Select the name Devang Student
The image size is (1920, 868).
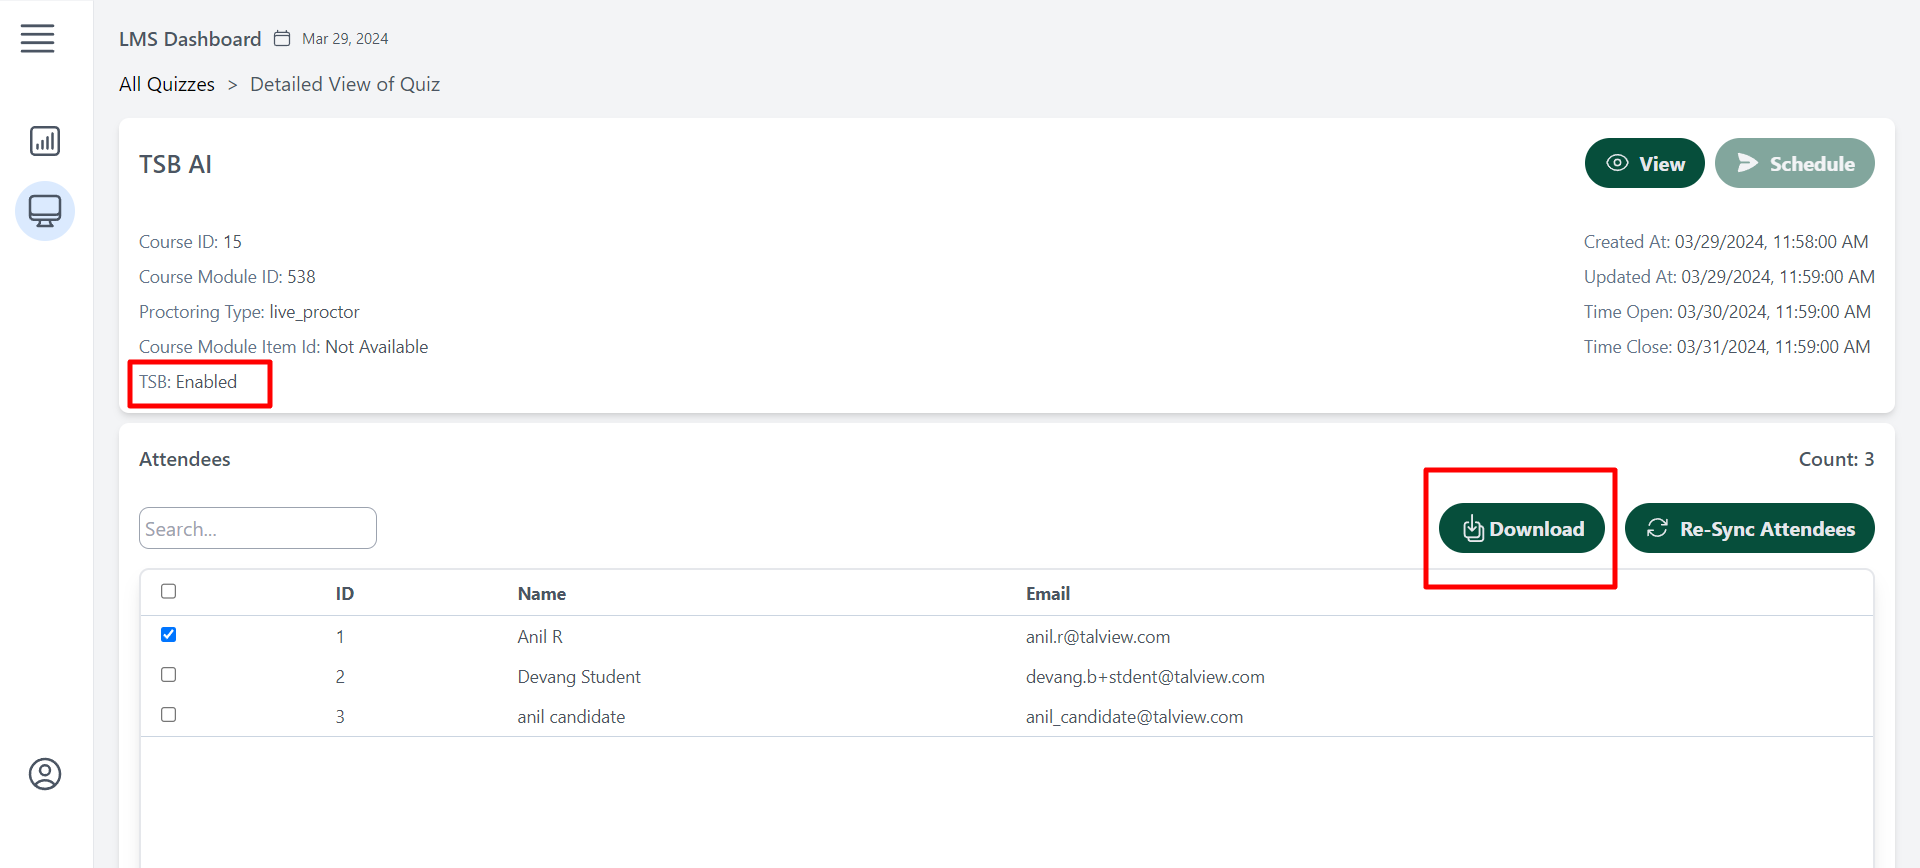coord(579,677)
